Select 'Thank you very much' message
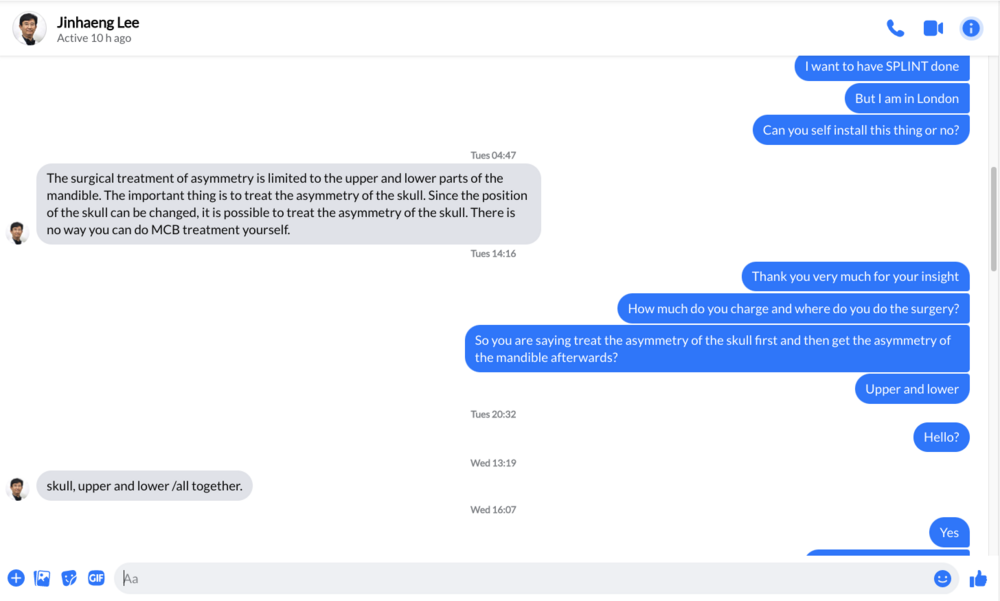The image size is (1000, 601). pos(855,276)
